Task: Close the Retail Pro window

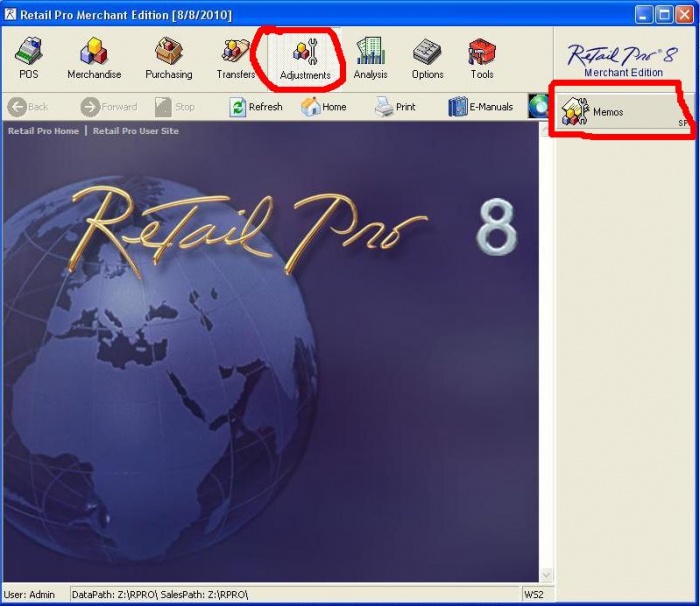Action: (x=684, y=15)
